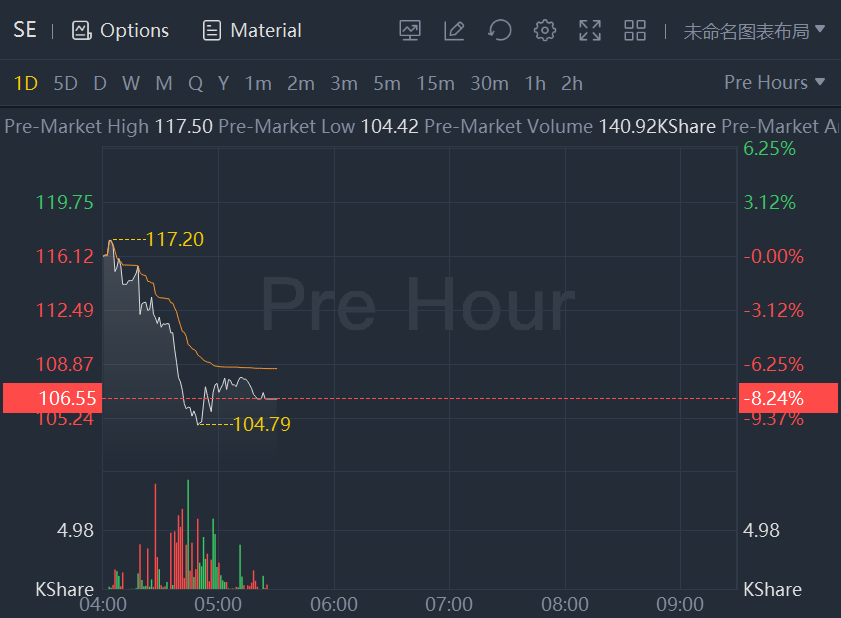Screen dimensions: 841x618
Task: Click the refresh chart icon
Action: point(499,30)
